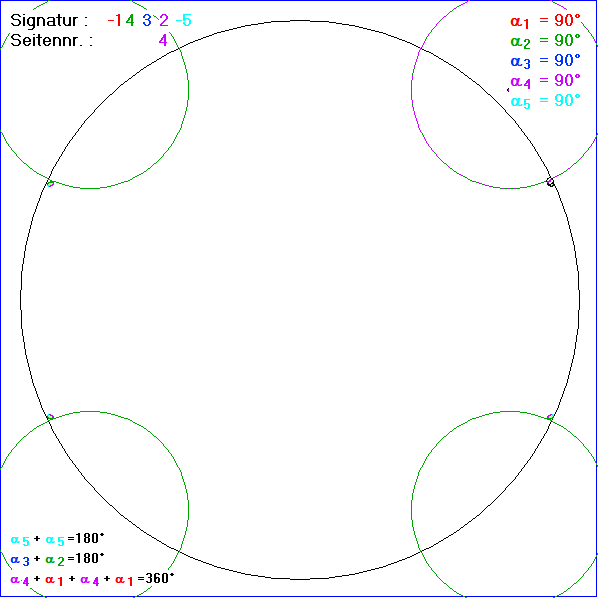Pick the vertex point on the lower-left green circle
598x598 pixels.
[50, 417]
